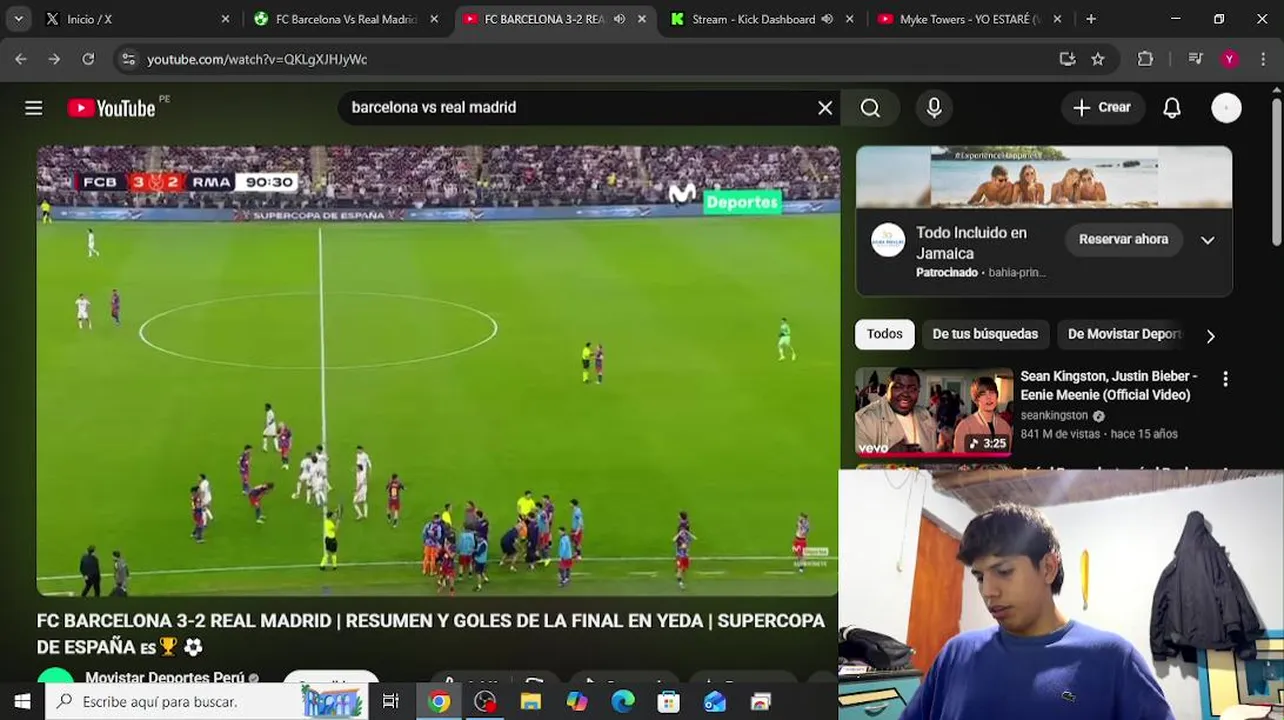Open Copilot from the taskbar

[577, 701]
